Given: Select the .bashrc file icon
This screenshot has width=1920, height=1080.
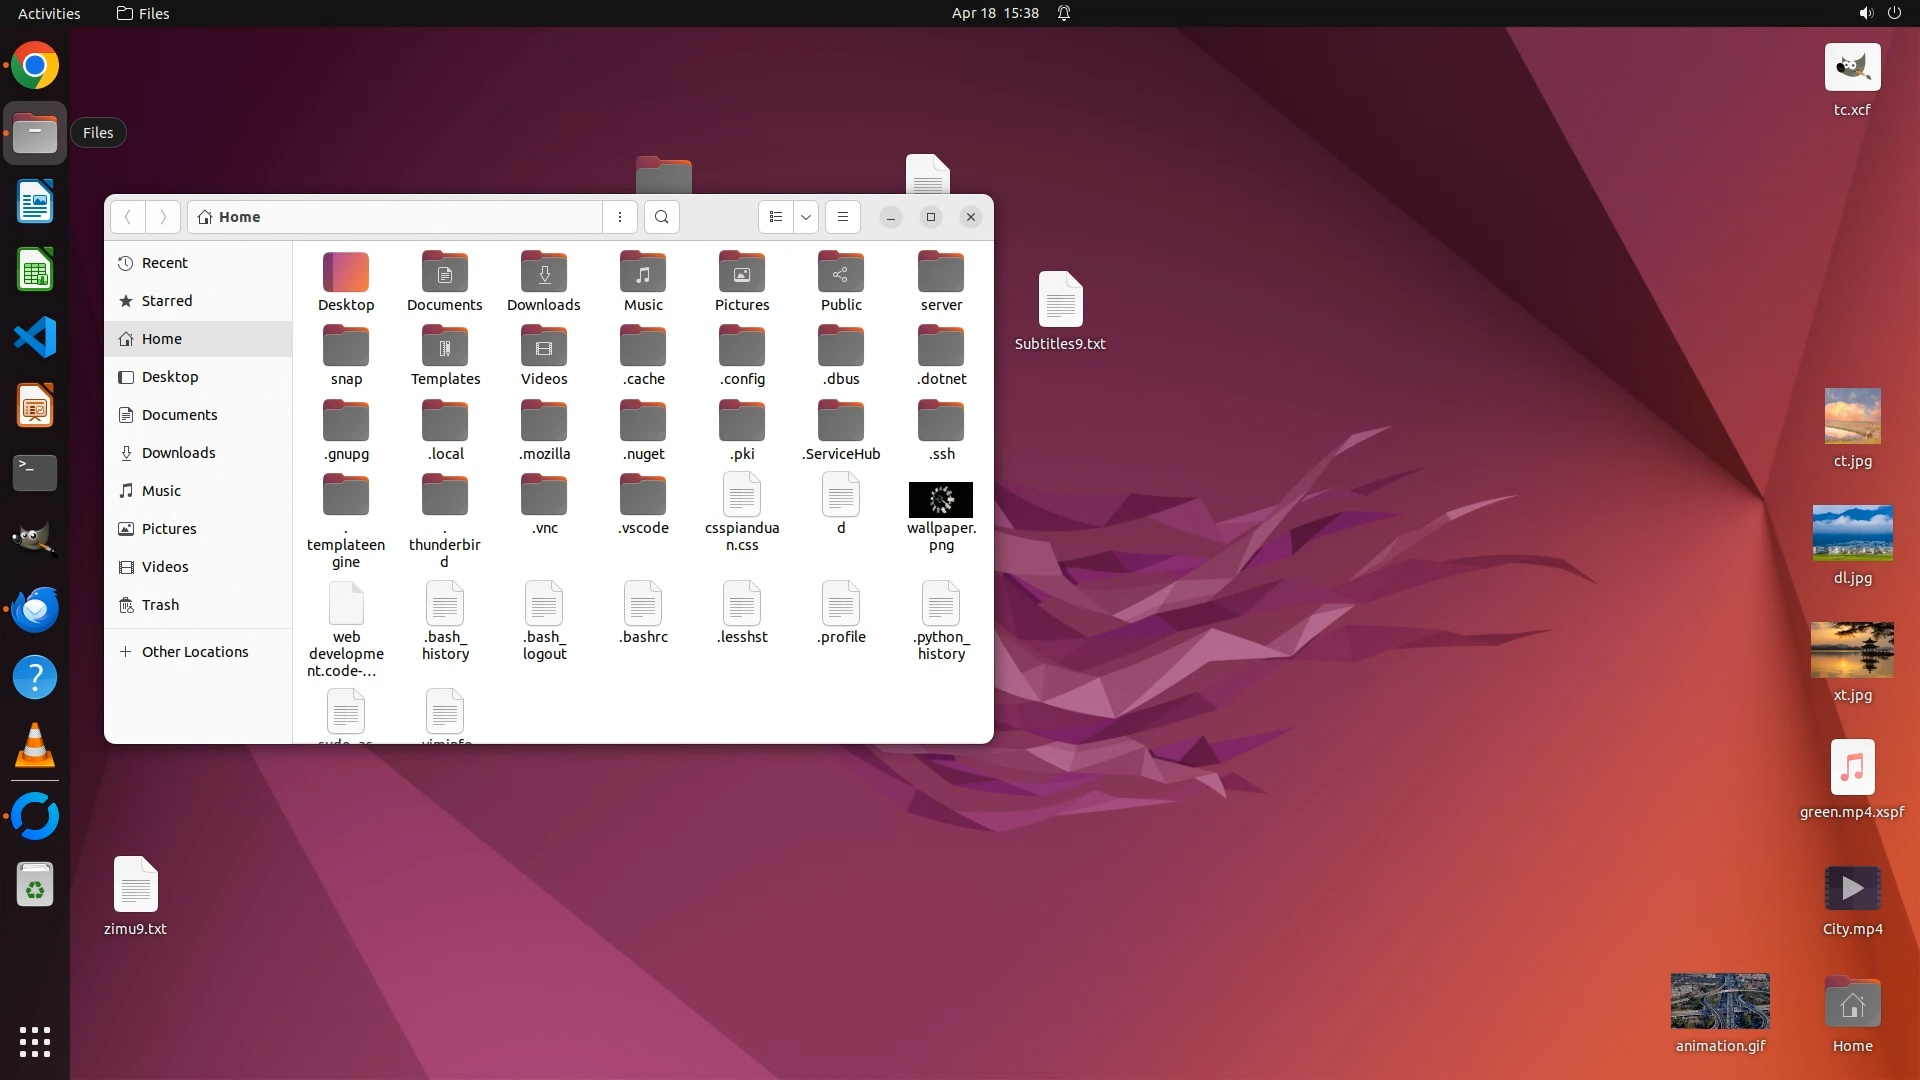Looking at the screenshot, I should 643,604.
